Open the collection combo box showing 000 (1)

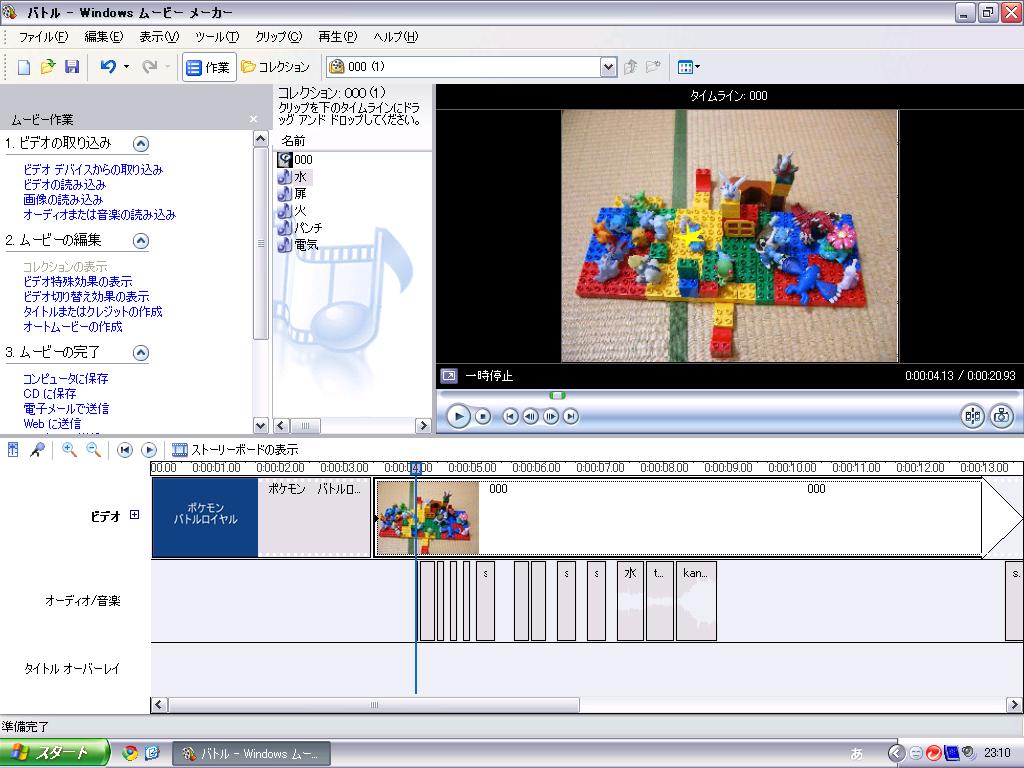472,67
